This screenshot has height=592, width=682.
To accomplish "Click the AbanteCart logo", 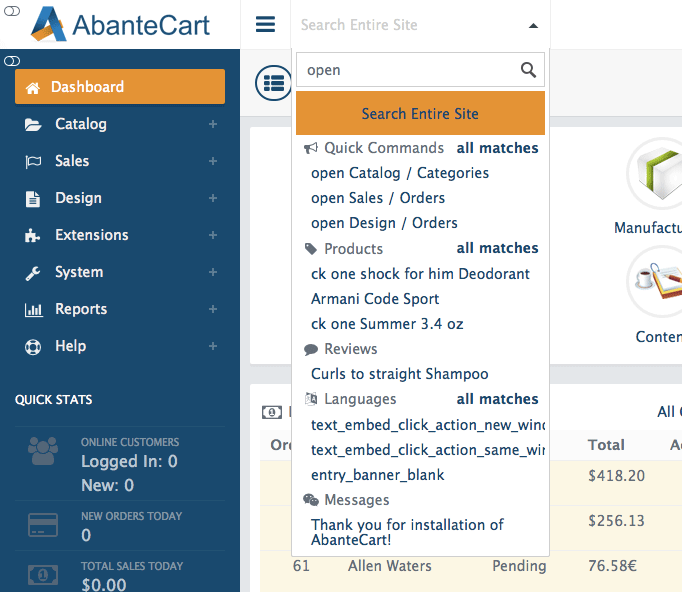I will click(120, 24).
